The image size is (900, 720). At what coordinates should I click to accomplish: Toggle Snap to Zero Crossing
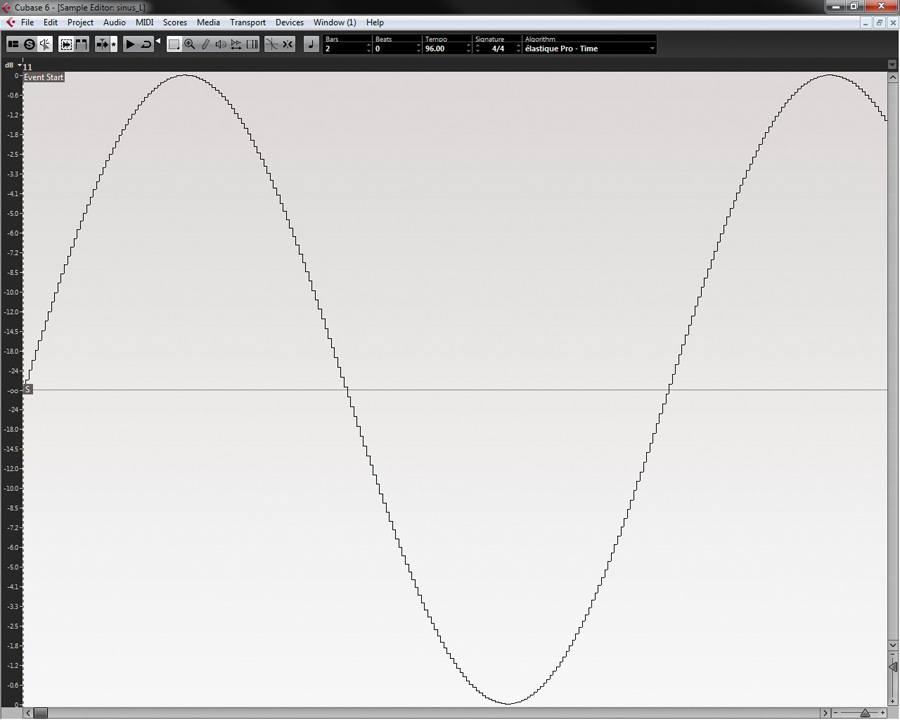[x=271, y=44]
